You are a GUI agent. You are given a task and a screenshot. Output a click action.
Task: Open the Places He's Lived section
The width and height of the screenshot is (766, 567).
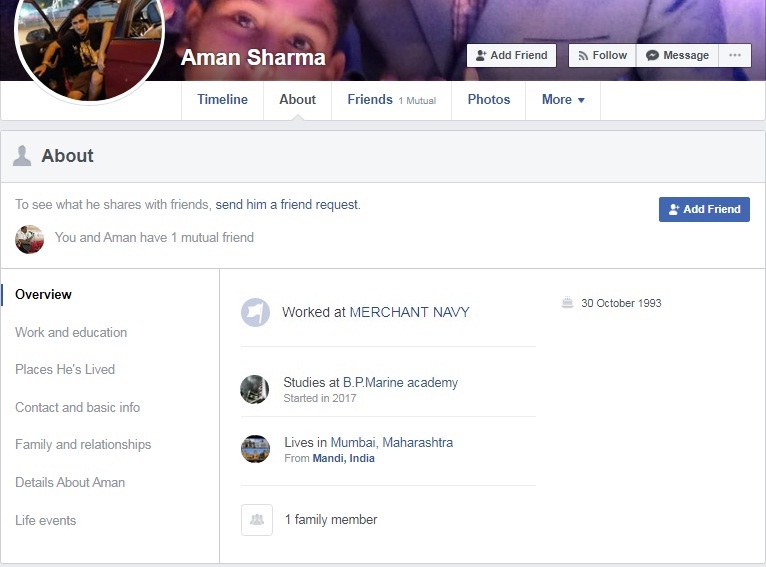coord(65,369)
